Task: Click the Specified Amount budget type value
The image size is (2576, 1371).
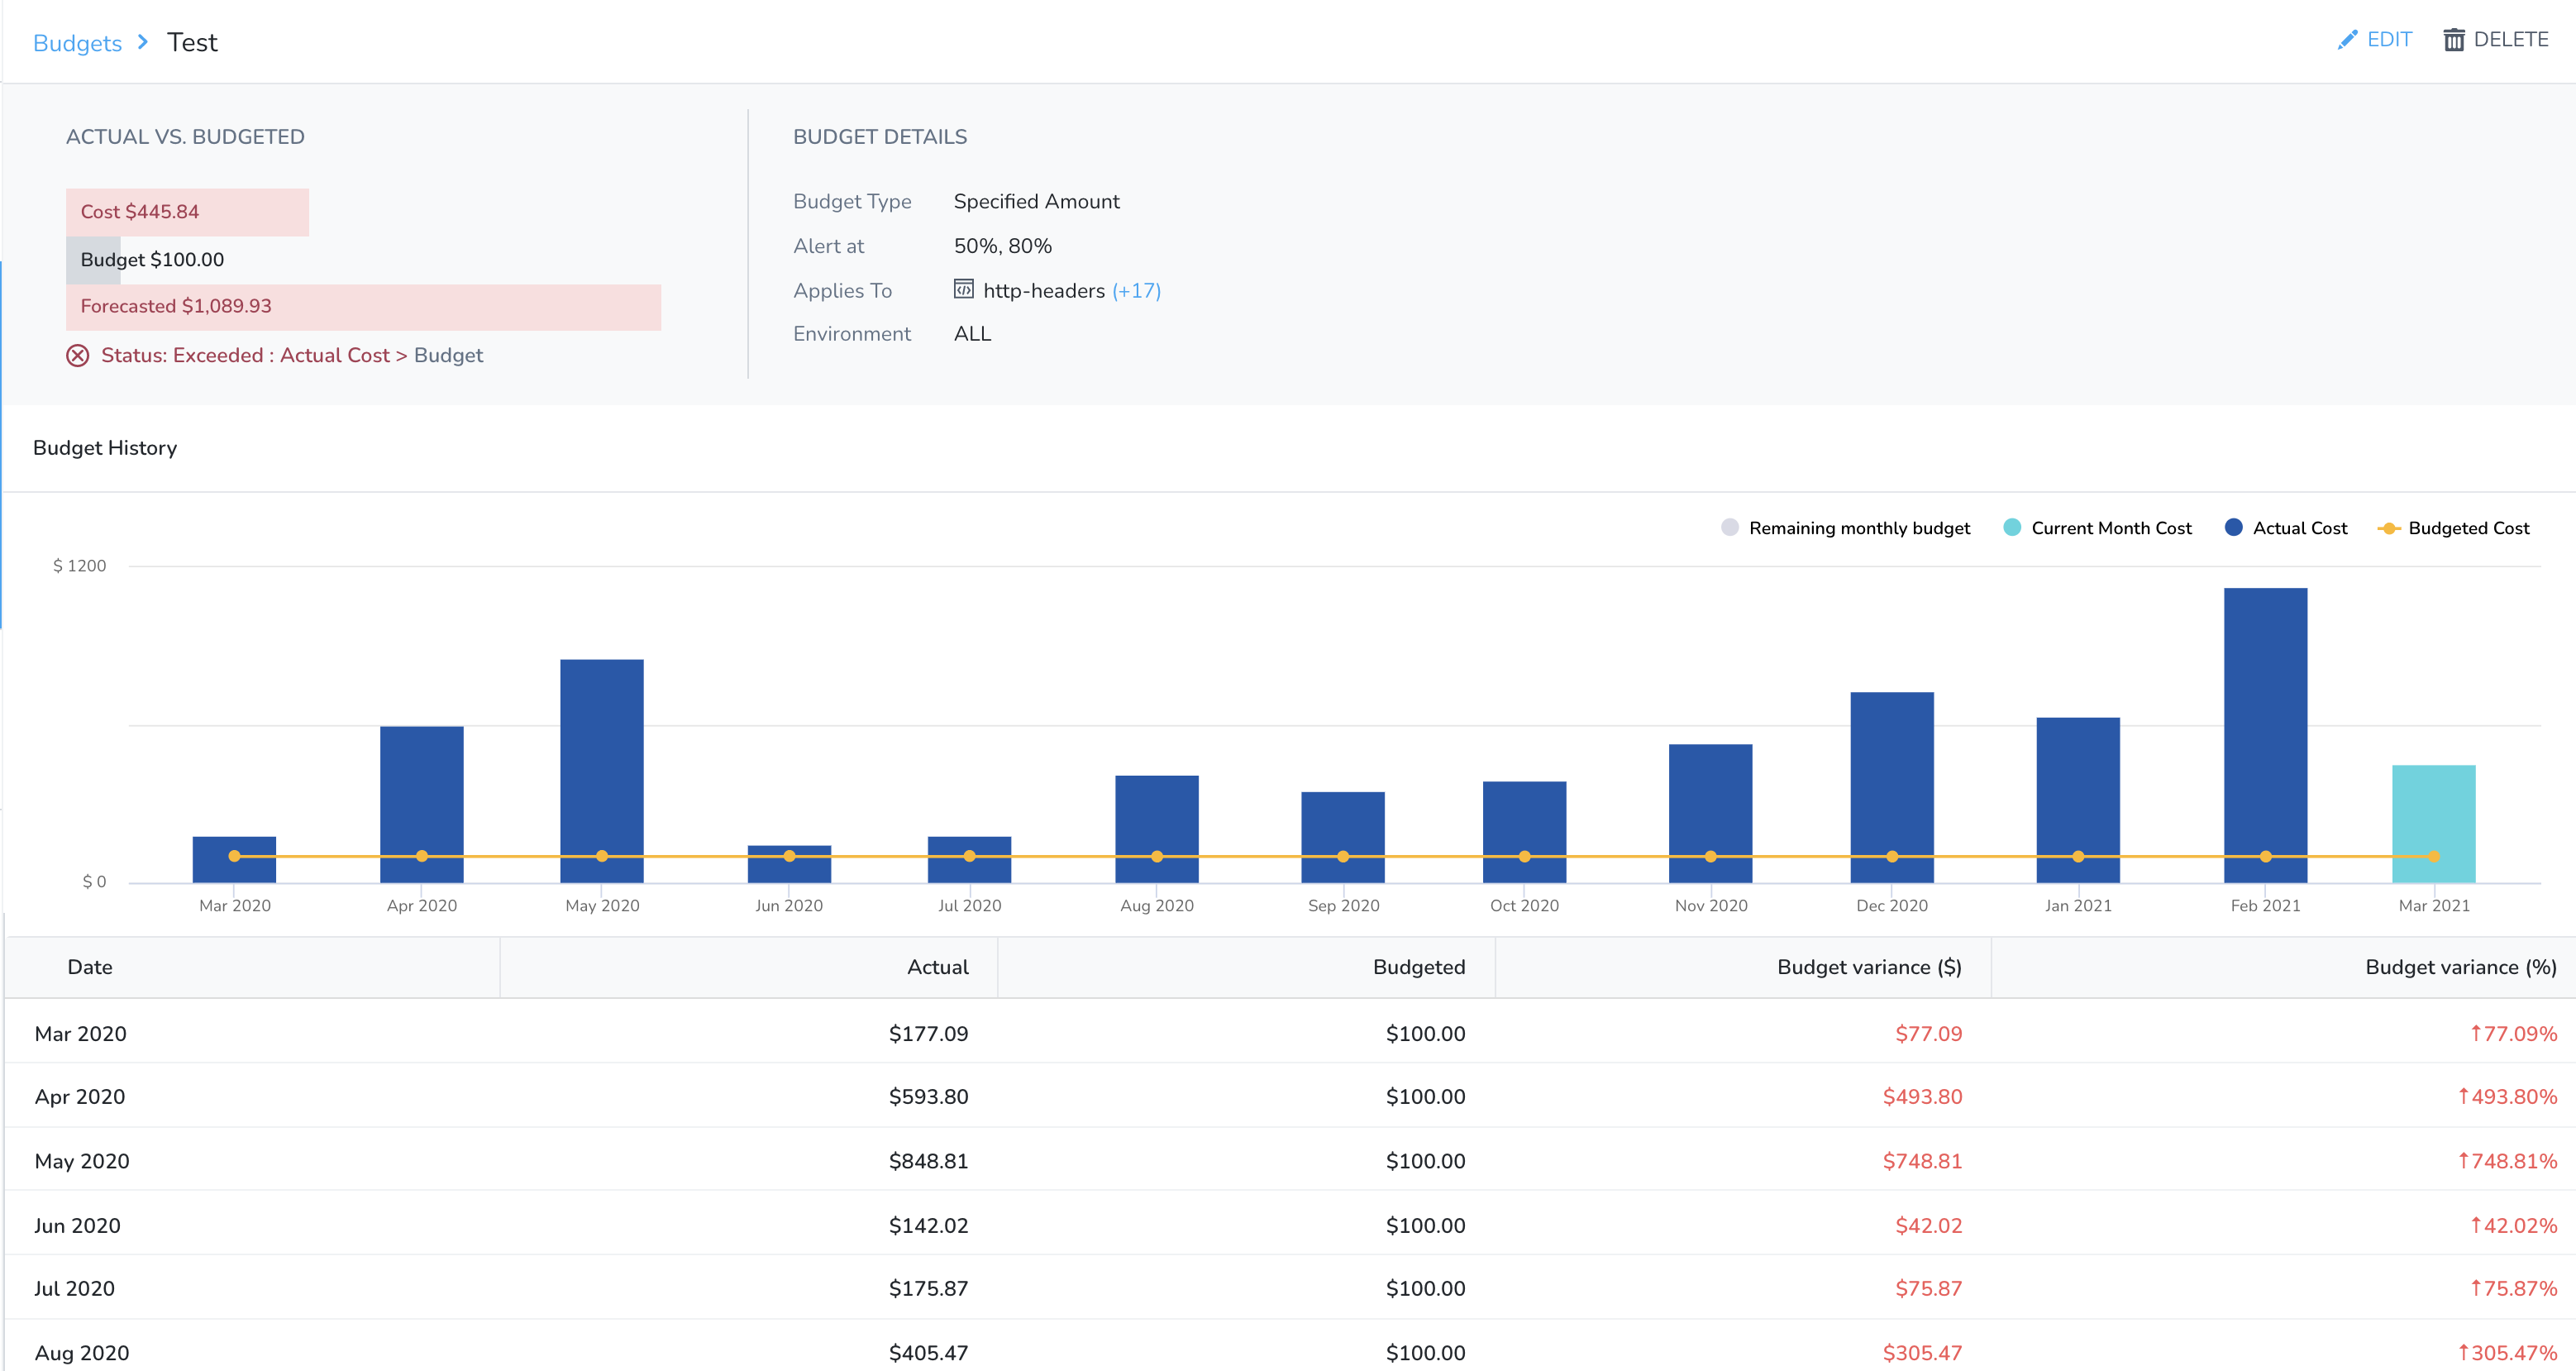Action: click(1036, 201)
